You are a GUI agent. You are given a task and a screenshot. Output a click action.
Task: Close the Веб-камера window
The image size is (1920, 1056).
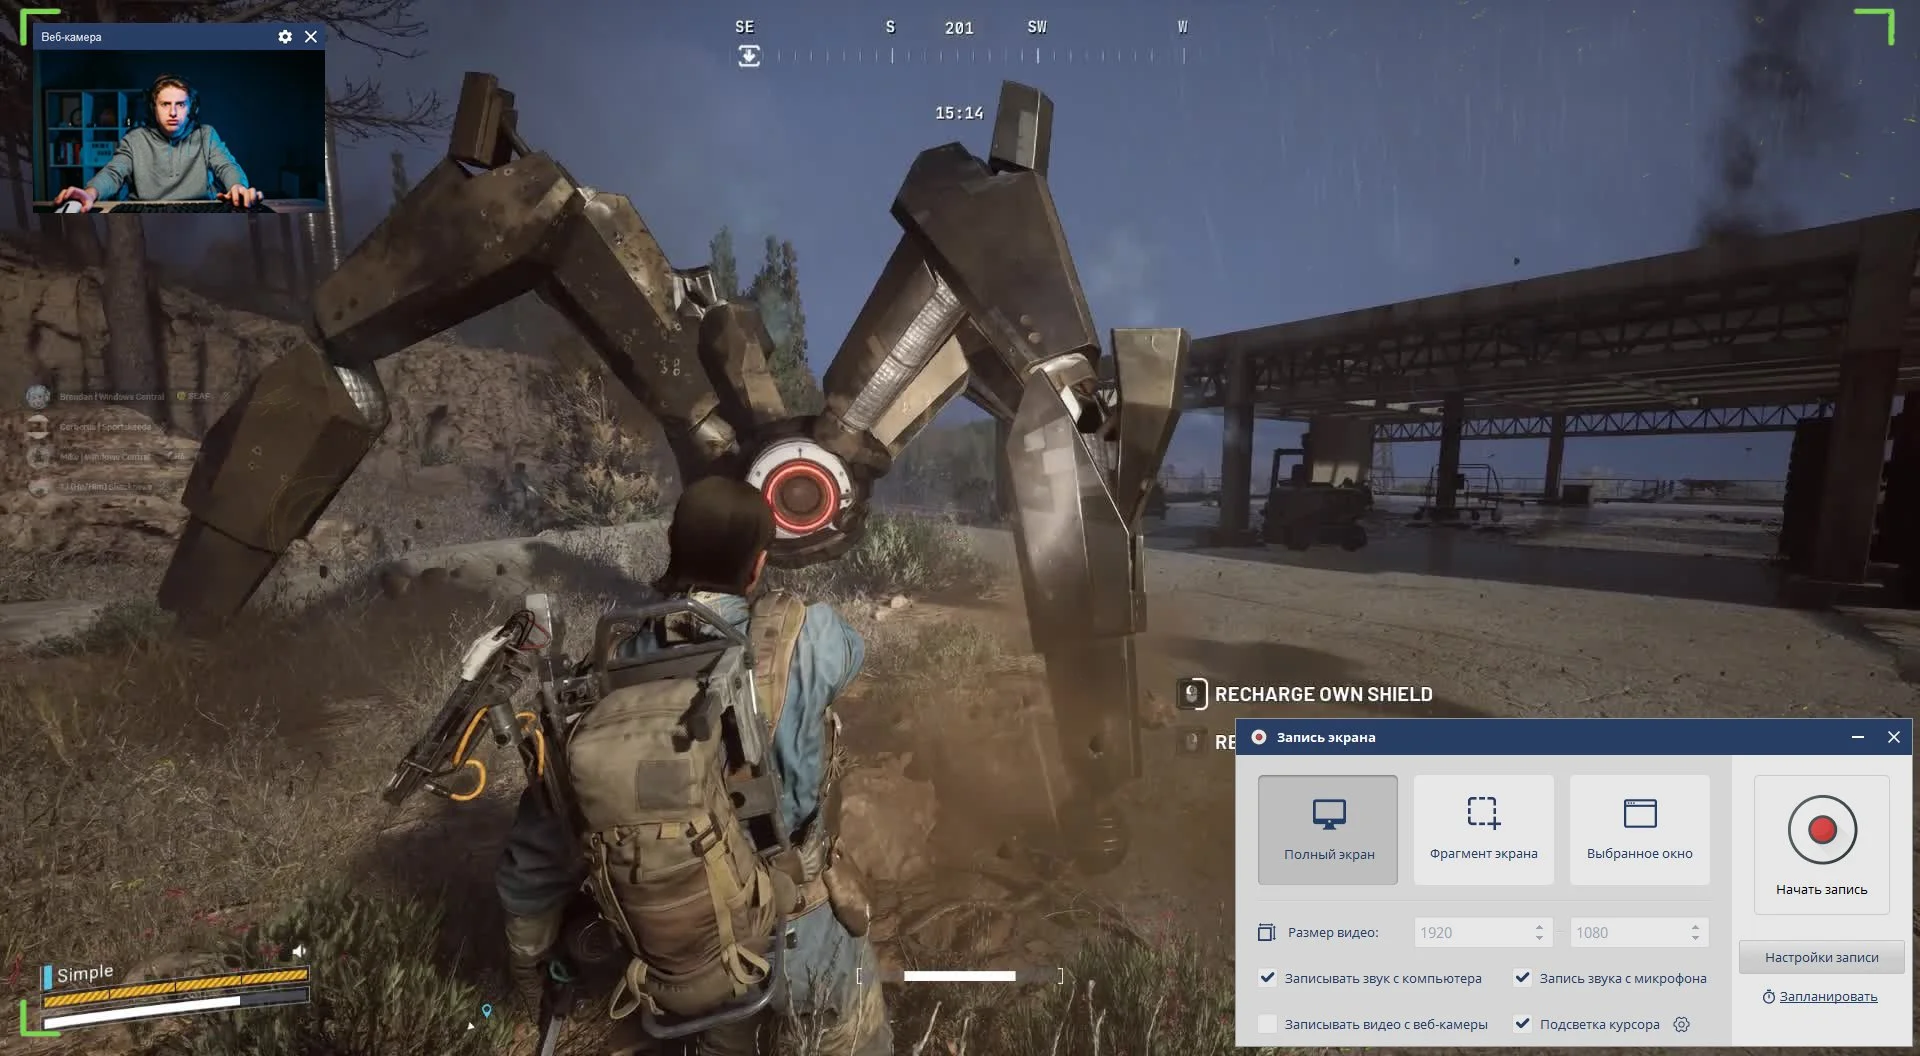pos(311,37)
